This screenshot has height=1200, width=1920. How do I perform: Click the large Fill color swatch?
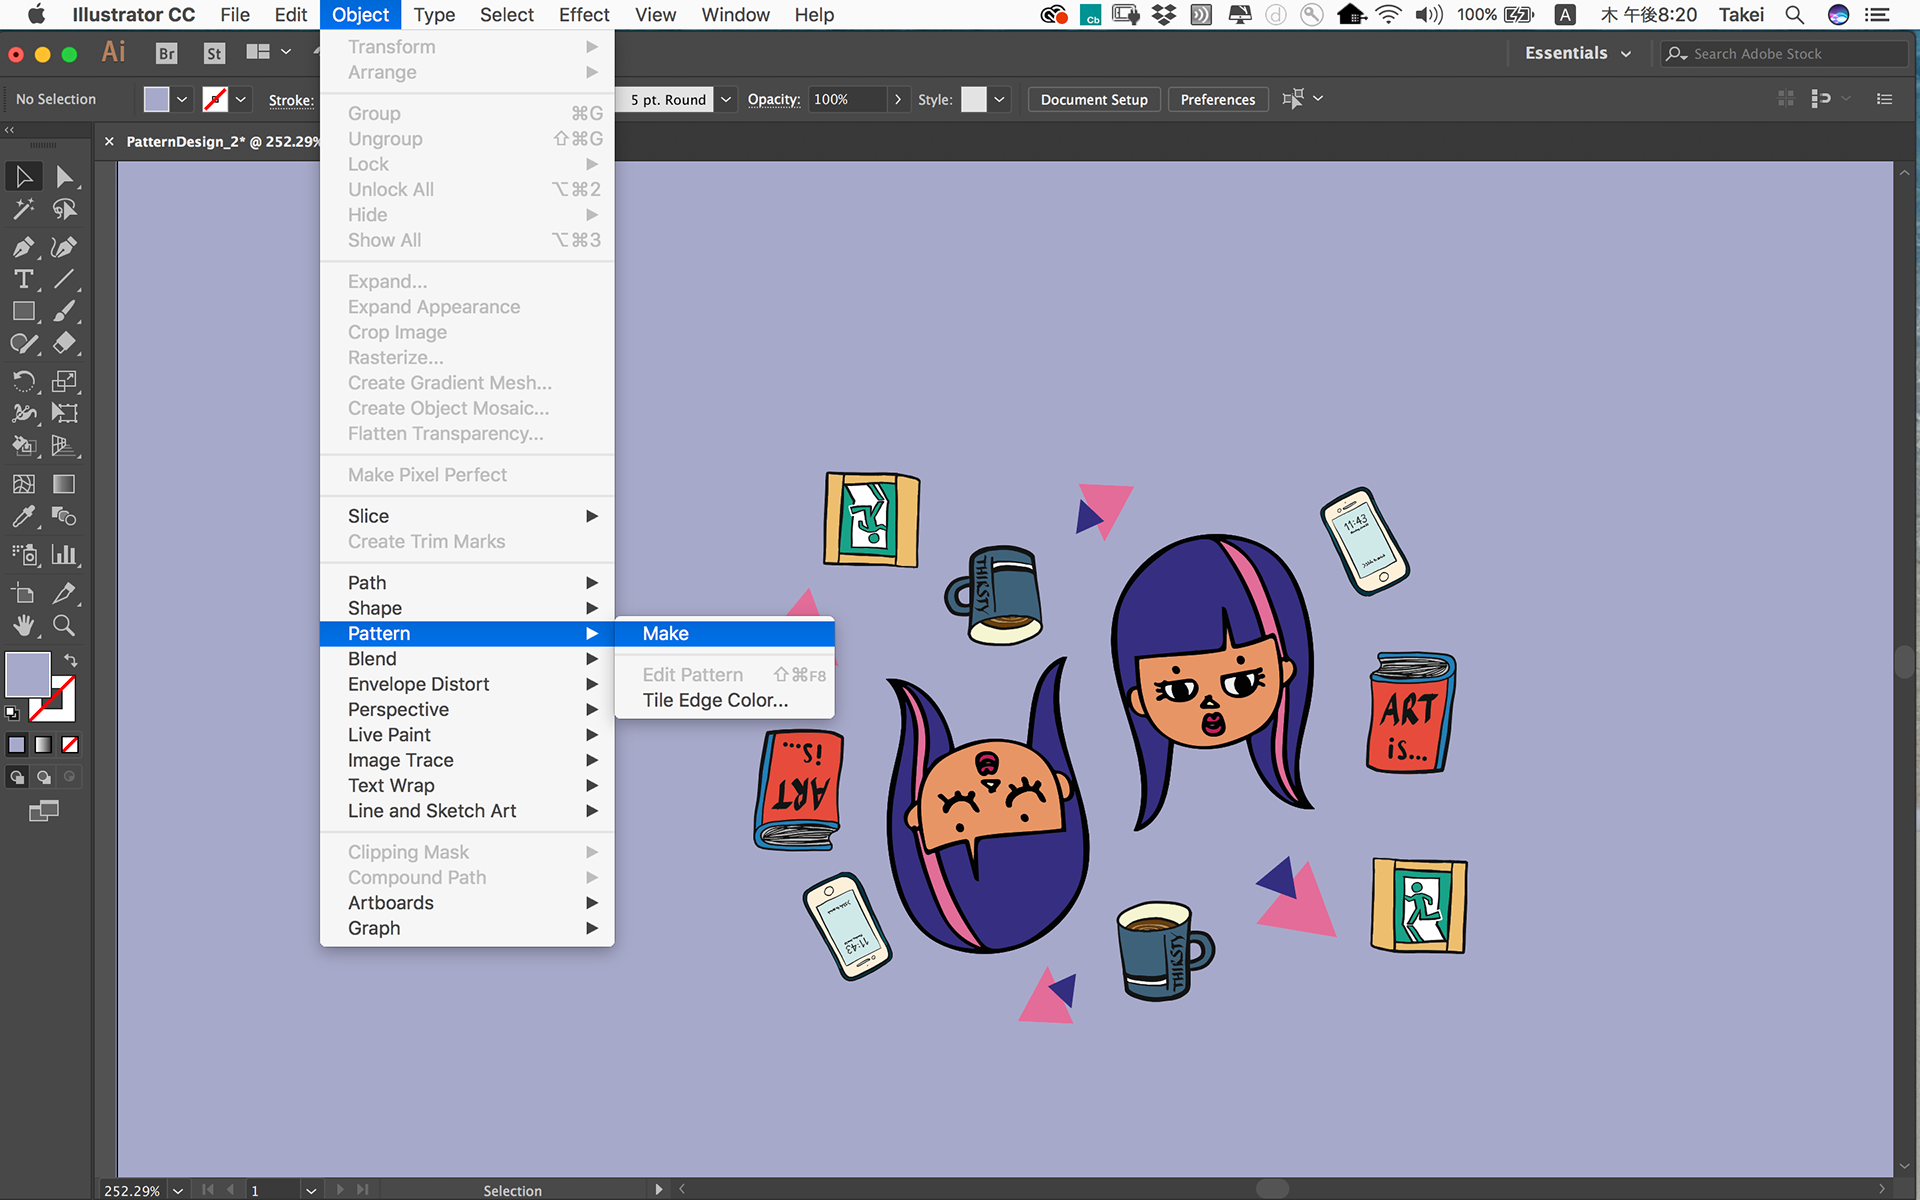(28, 674)
